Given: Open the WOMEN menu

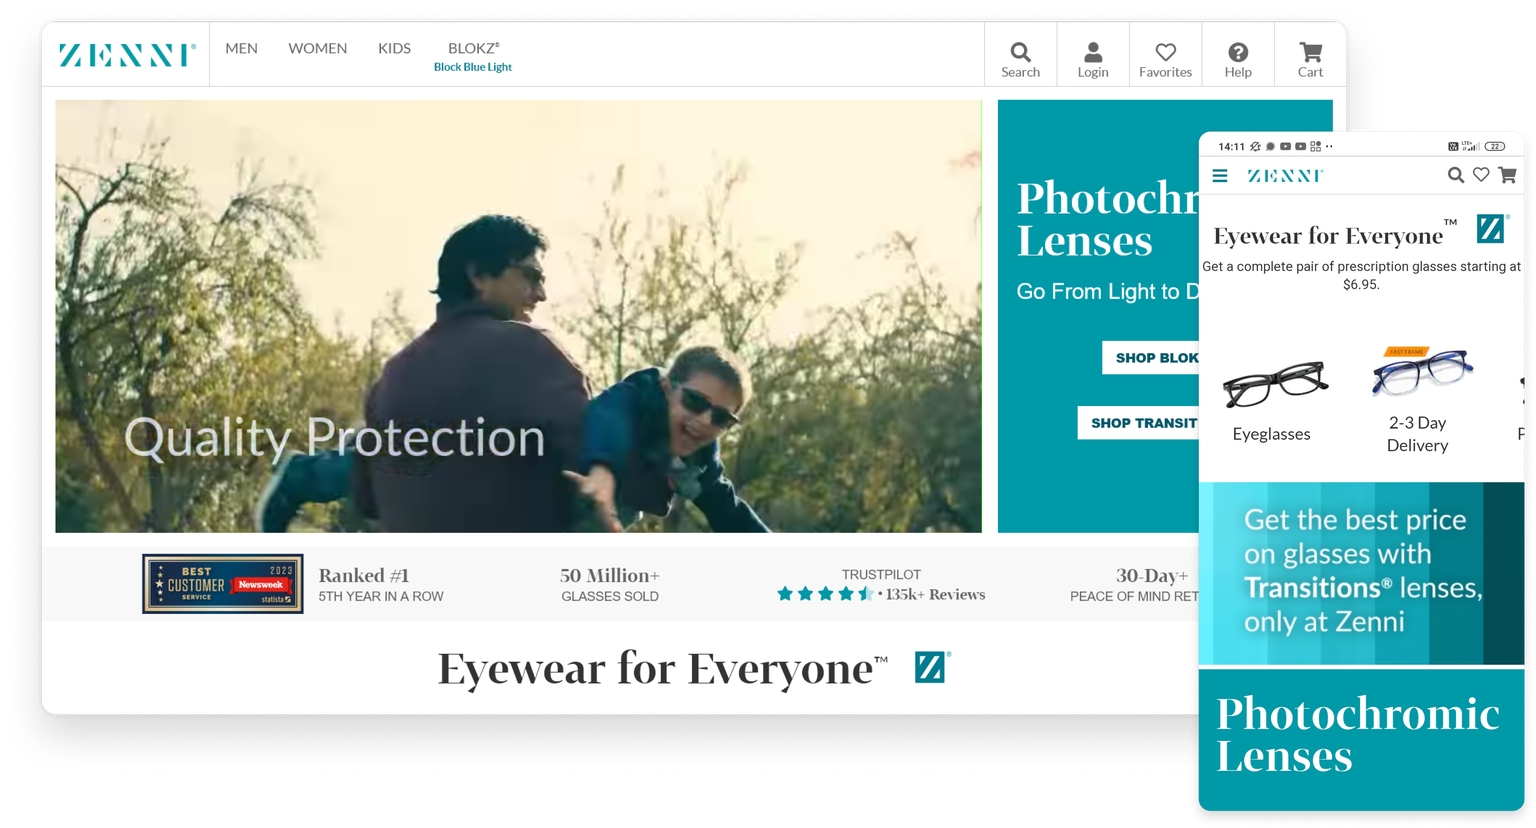Looking at the screenshot, I should pos(318,48).
